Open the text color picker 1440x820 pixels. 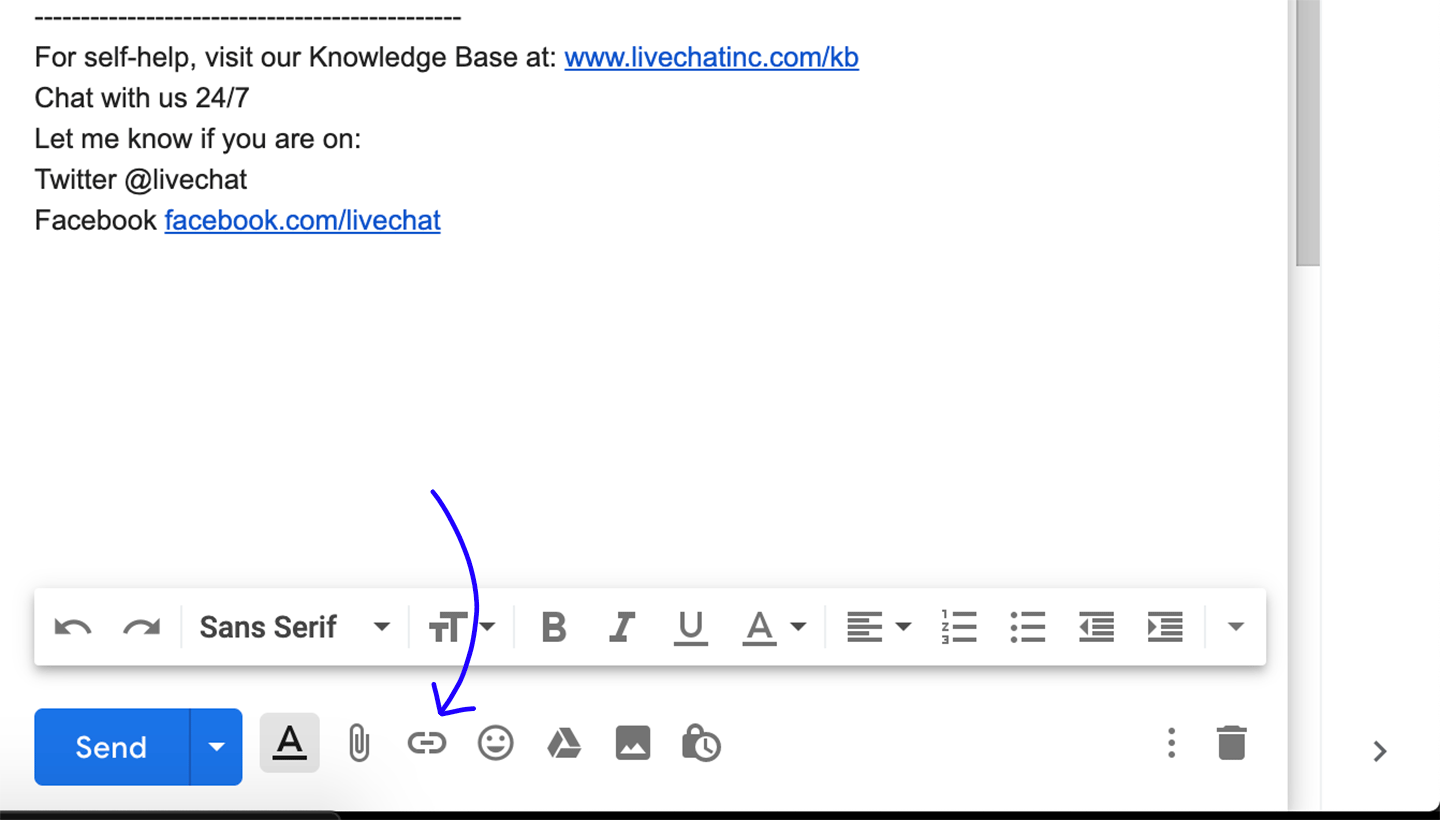[774, 628]
